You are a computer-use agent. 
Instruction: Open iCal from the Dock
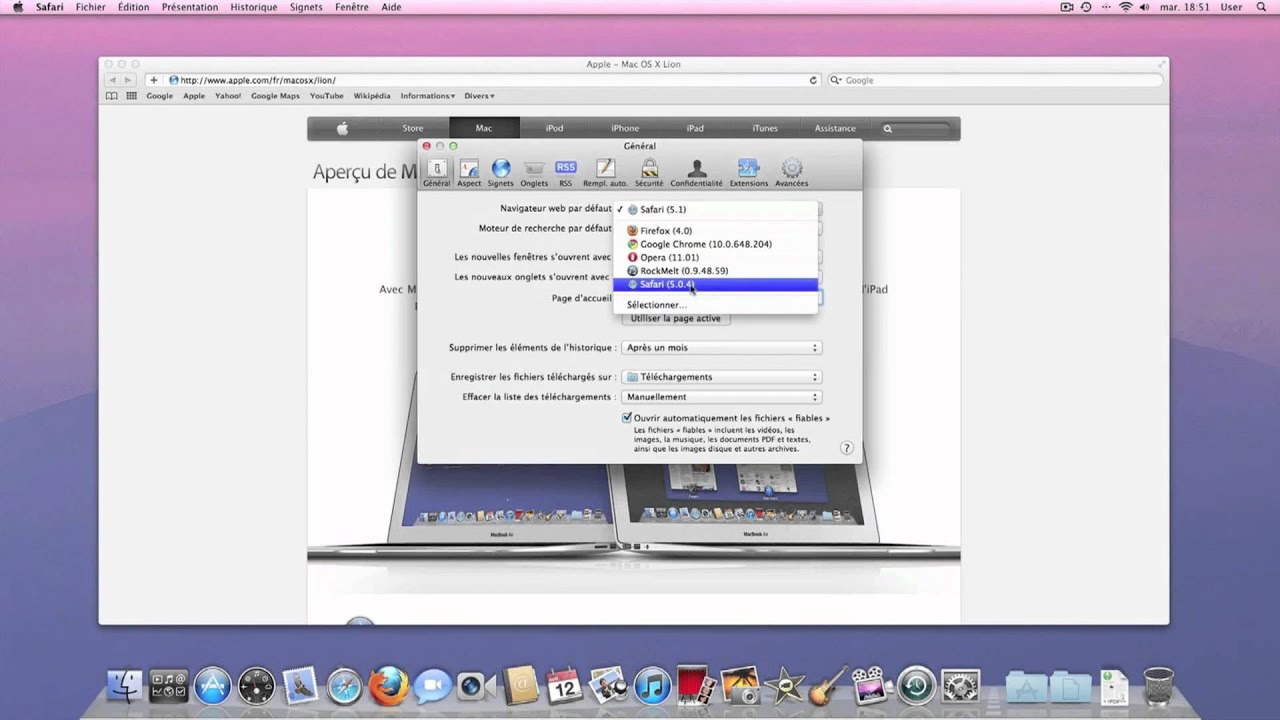point(564,686)
